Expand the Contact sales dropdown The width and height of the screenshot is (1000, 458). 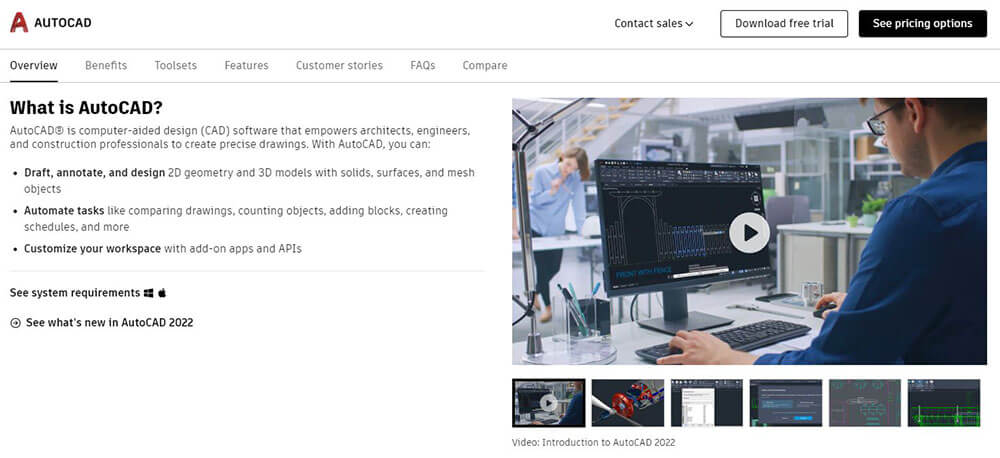click(x=653, y=24)
